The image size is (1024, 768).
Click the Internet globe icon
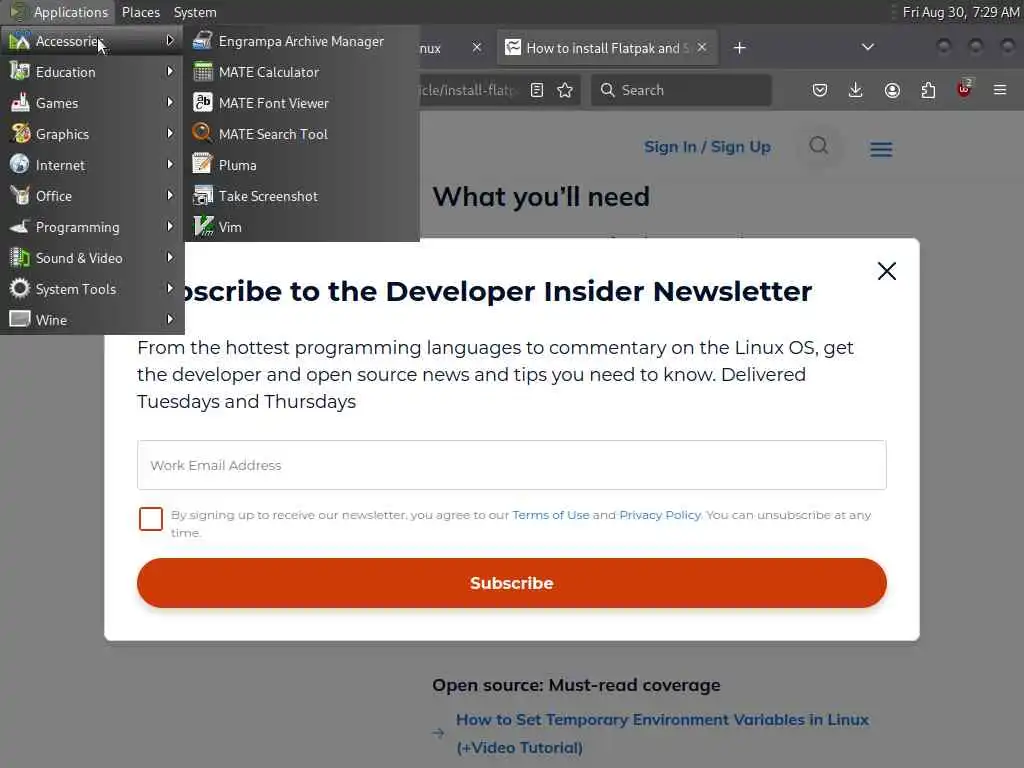[x=20, y=165]
